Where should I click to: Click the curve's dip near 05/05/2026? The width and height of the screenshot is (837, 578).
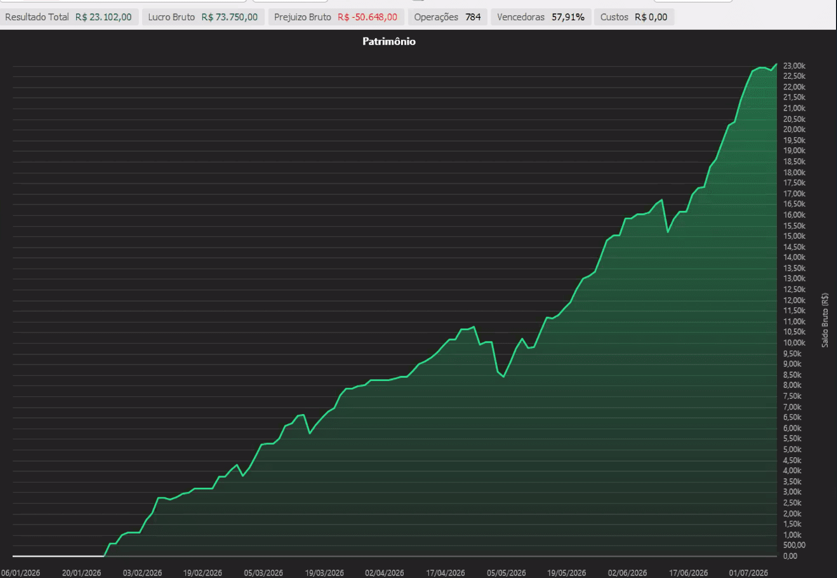pos(503,377)
